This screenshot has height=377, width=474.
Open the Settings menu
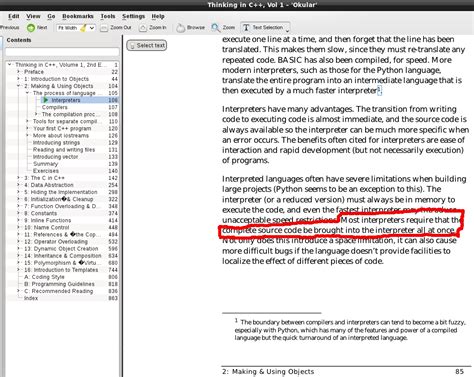tap(133, 16)
